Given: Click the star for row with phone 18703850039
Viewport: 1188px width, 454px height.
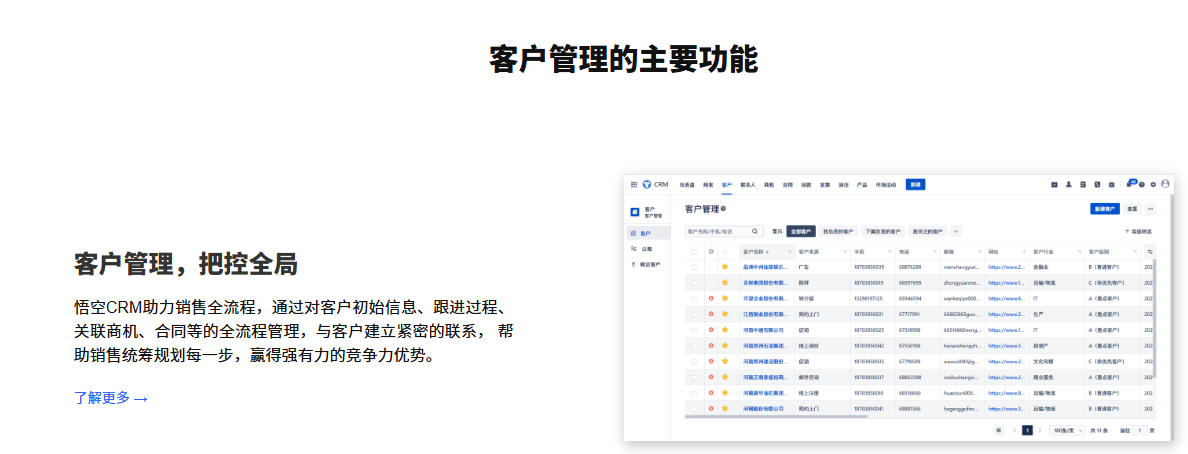Looking at the screenshot, I should [x=724, y=267].
